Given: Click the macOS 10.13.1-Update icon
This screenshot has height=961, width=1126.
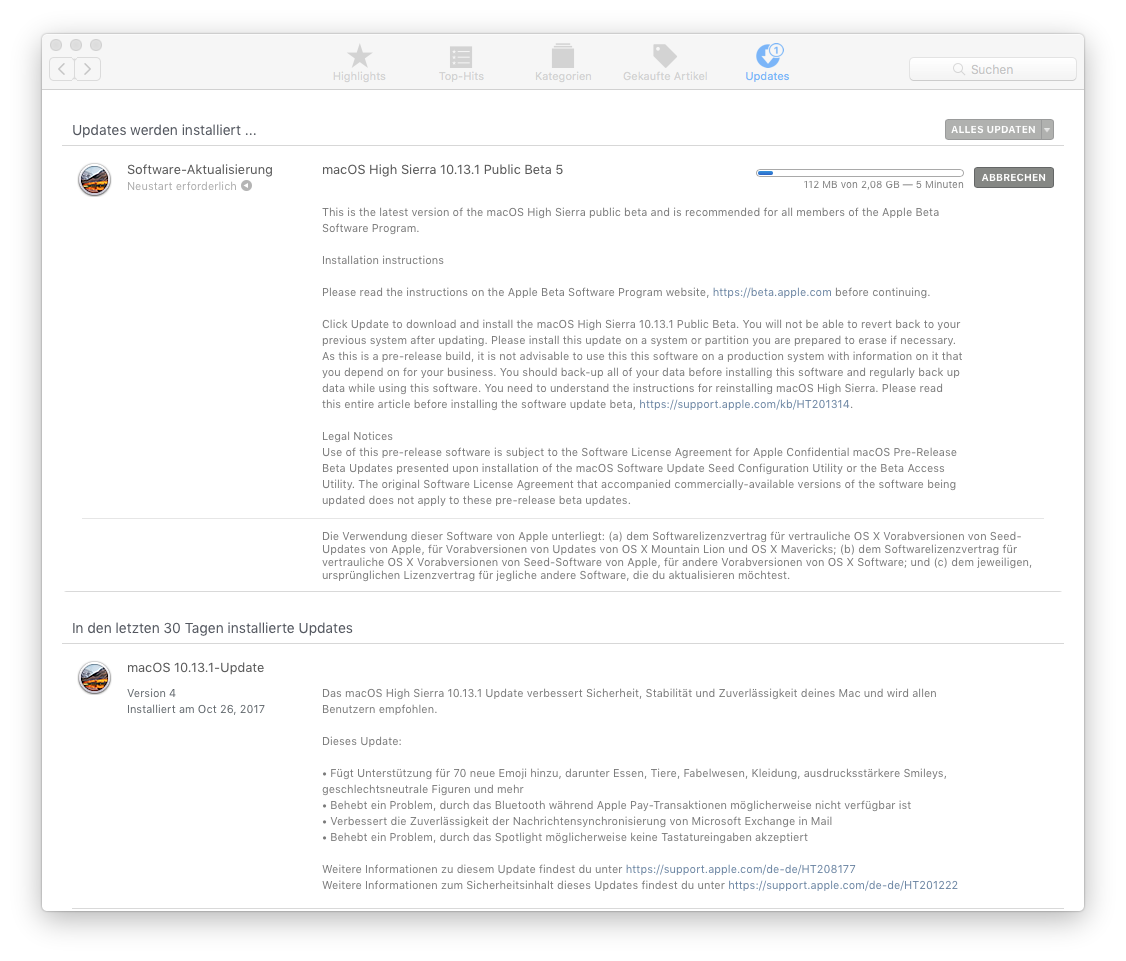Looking at the screenshot, I should (94, 677).
